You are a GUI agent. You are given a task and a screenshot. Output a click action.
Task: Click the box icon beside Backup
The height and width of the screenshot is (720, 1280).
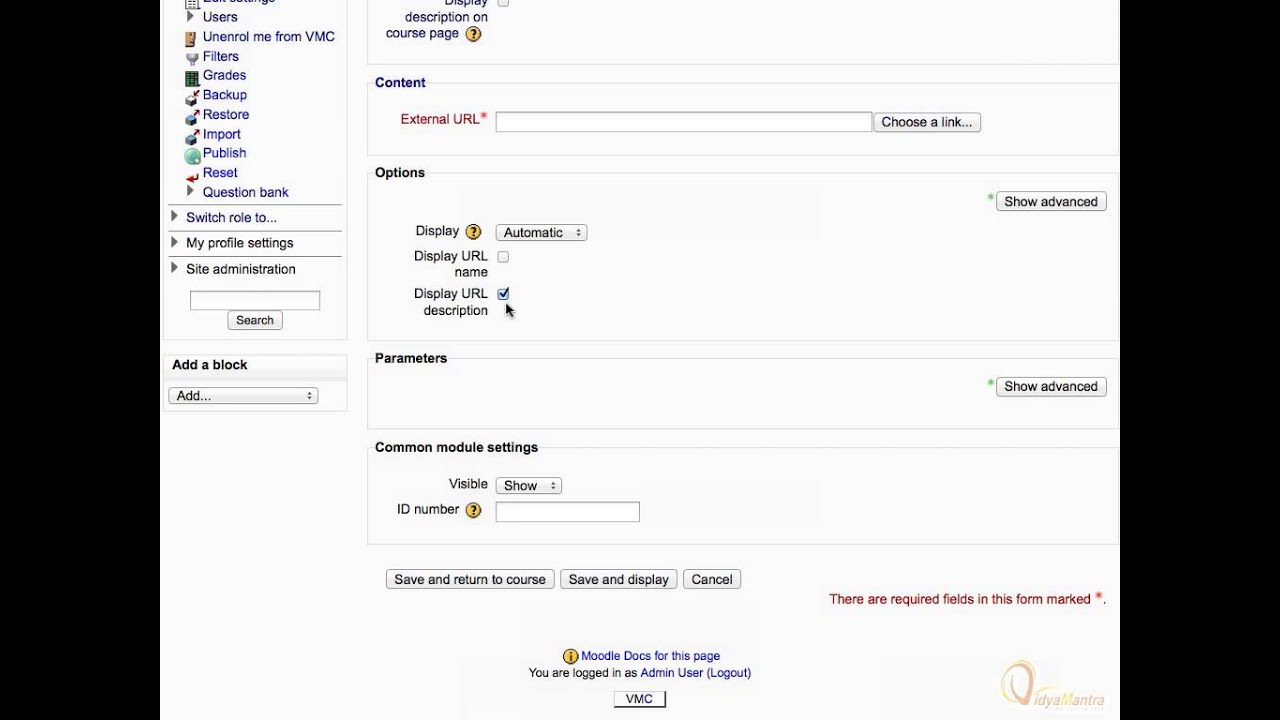(x=192, y=97)
